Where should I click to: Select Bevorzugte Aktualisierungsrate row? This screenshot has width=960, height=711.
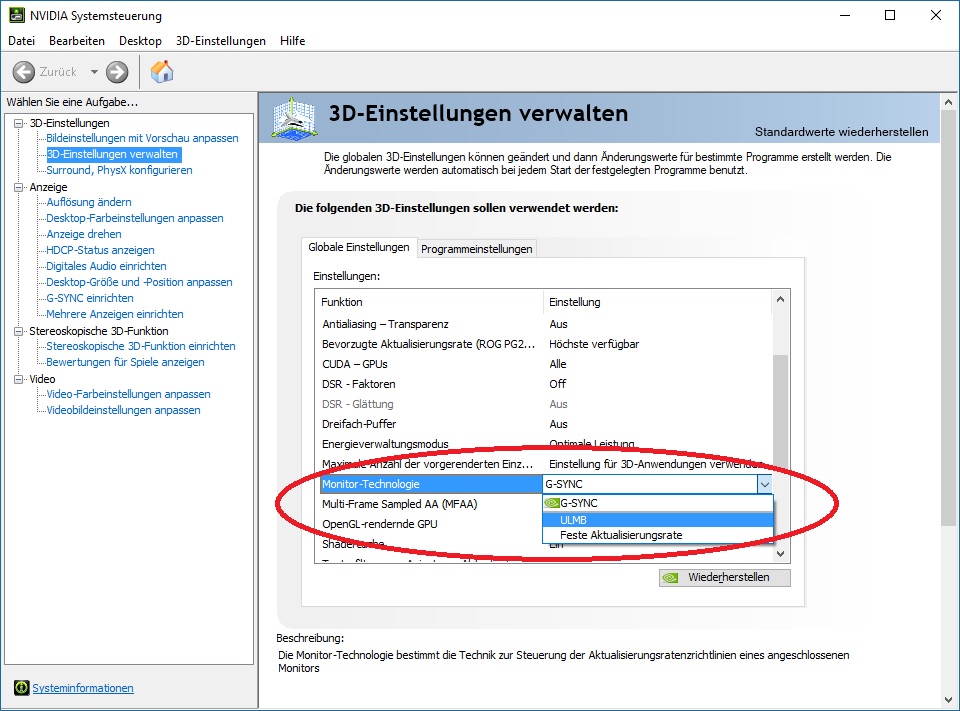click(x=545, y=344)
